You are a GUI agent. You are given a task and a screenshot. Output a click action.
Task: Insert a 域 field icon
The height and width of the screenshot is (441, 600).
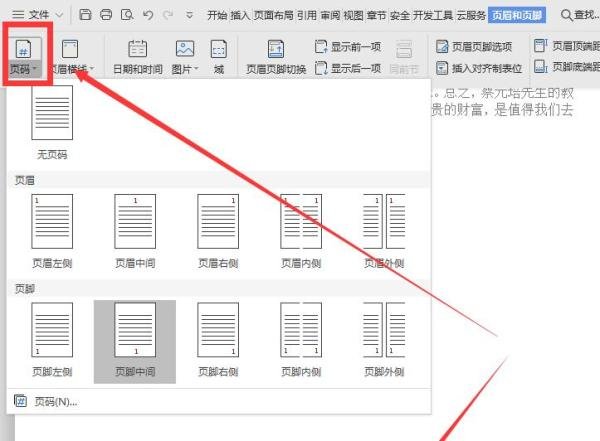coord(218,49)
